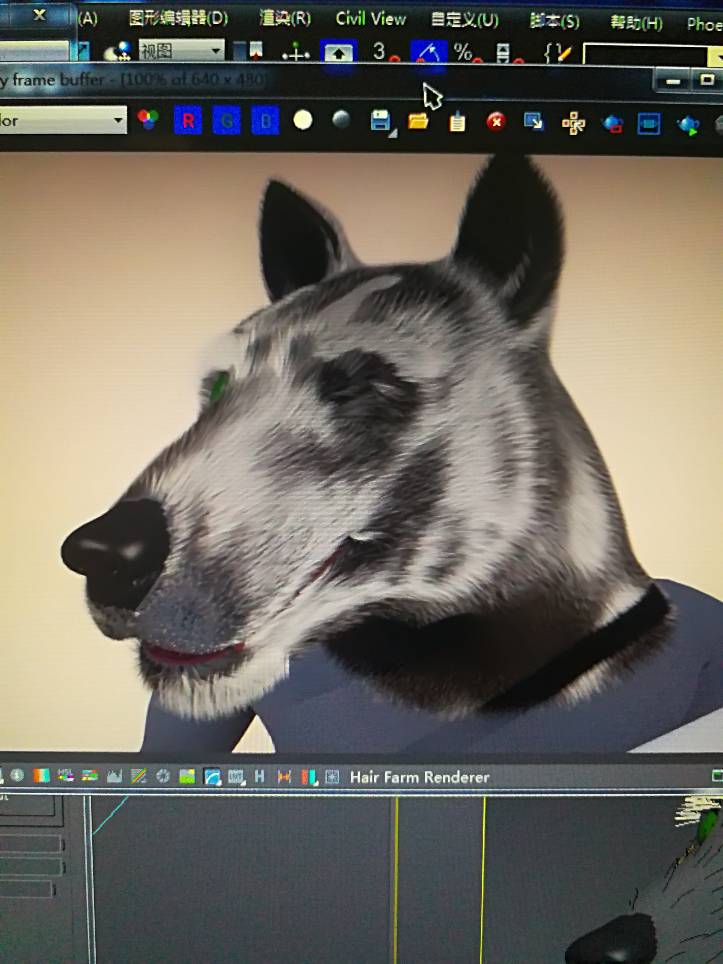The image size is (723, 964).
Task: Enable track mouse while rendering icon
Action: click(573, 124)
